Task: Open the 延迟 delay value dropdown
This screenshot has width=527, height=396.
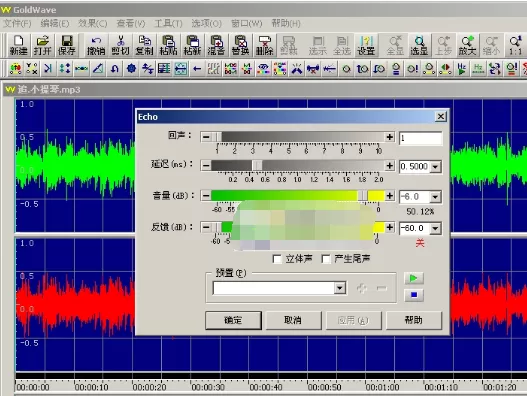Action: click(x=435, y=166)
